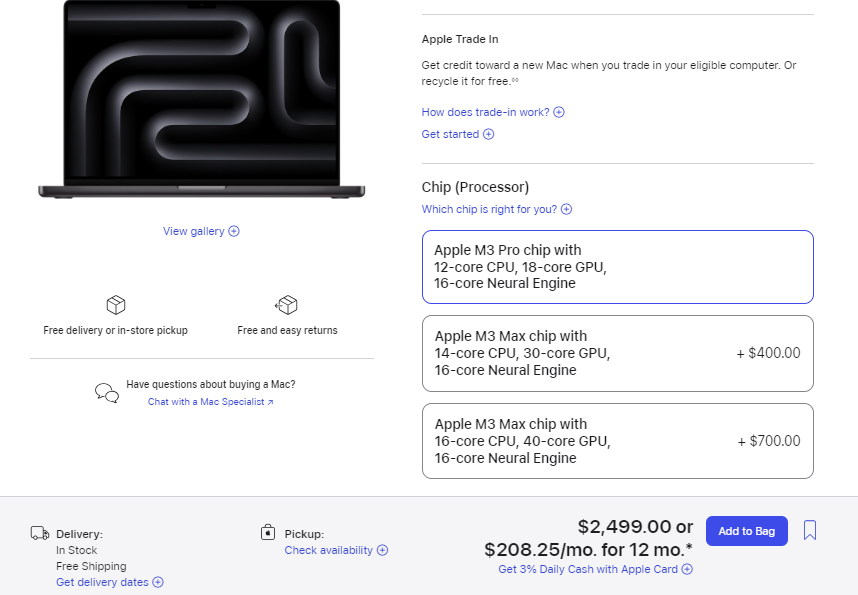Click plus icon beside Check availability
The image size is (858, 595).
382,550
